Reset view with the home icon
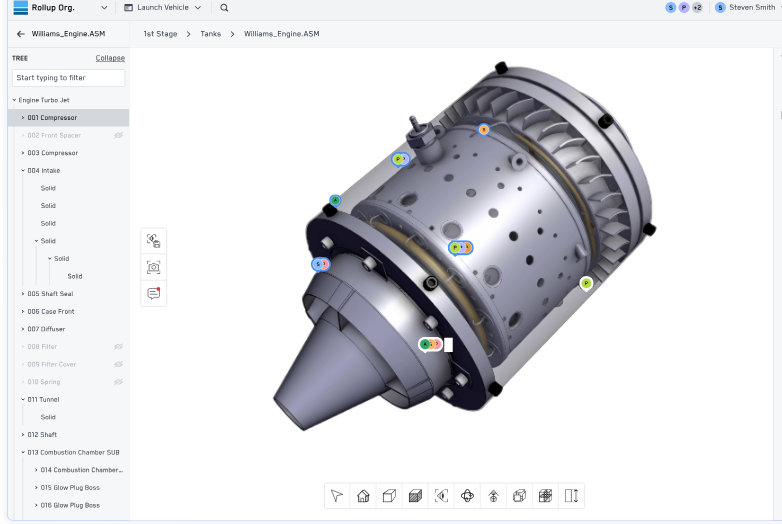782x524 pixels. point(363,496)
